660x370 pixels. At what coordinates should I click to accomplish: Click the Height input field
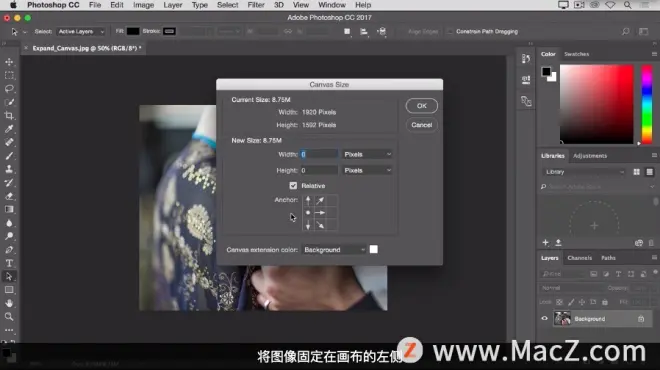coord(319,170)
